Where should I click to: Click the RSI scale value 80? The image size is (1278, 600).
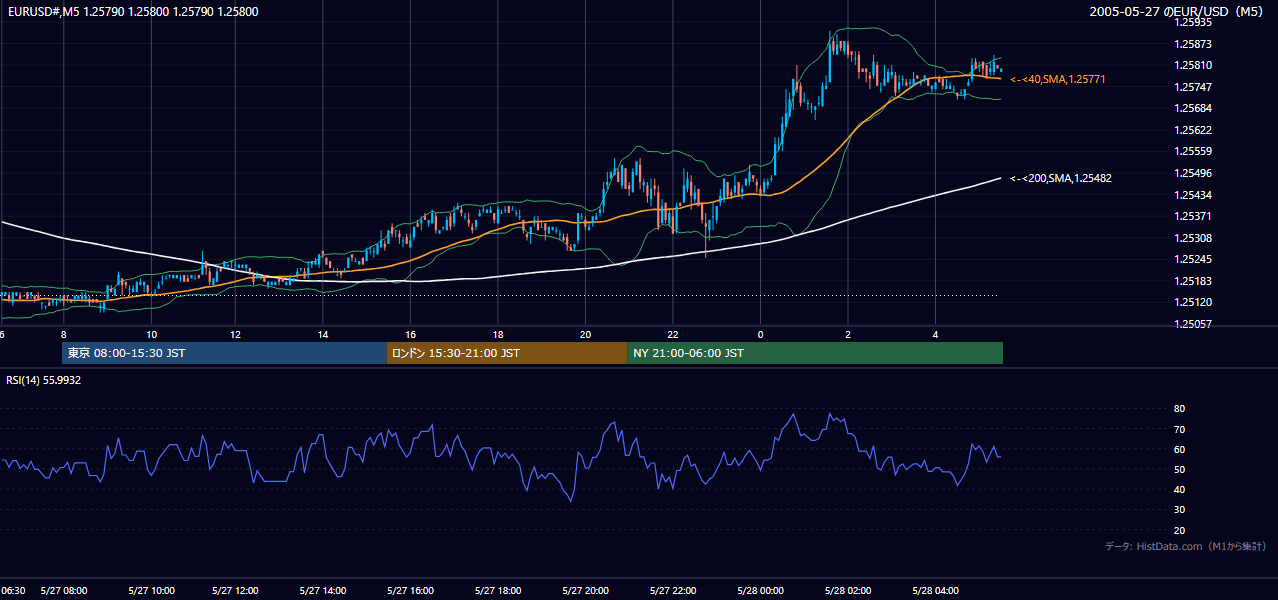[x=1179, y=409]
